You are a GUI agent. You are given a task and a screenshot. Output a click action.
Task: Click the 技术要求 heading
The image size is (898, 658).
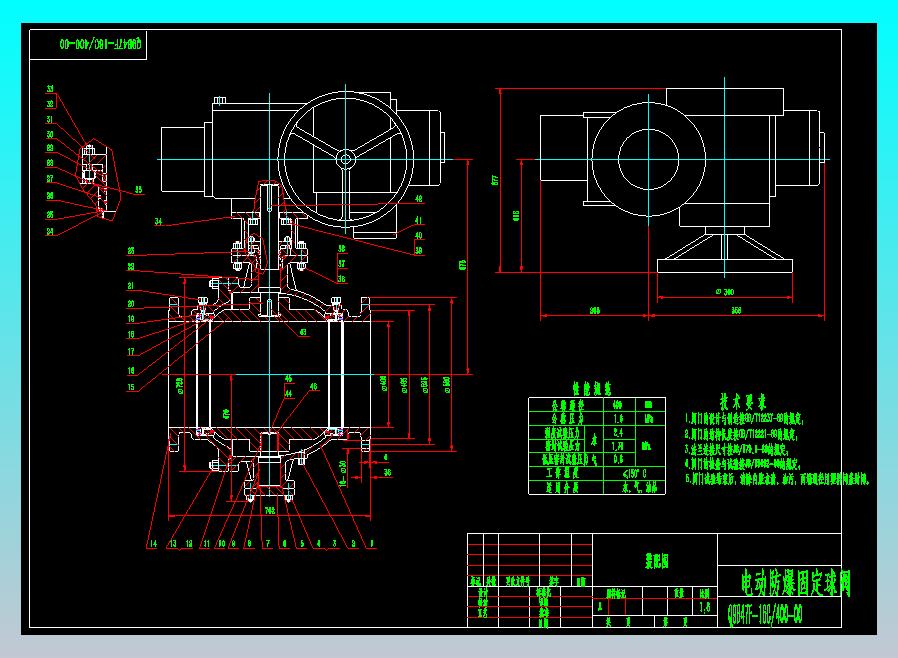(742, 401)
